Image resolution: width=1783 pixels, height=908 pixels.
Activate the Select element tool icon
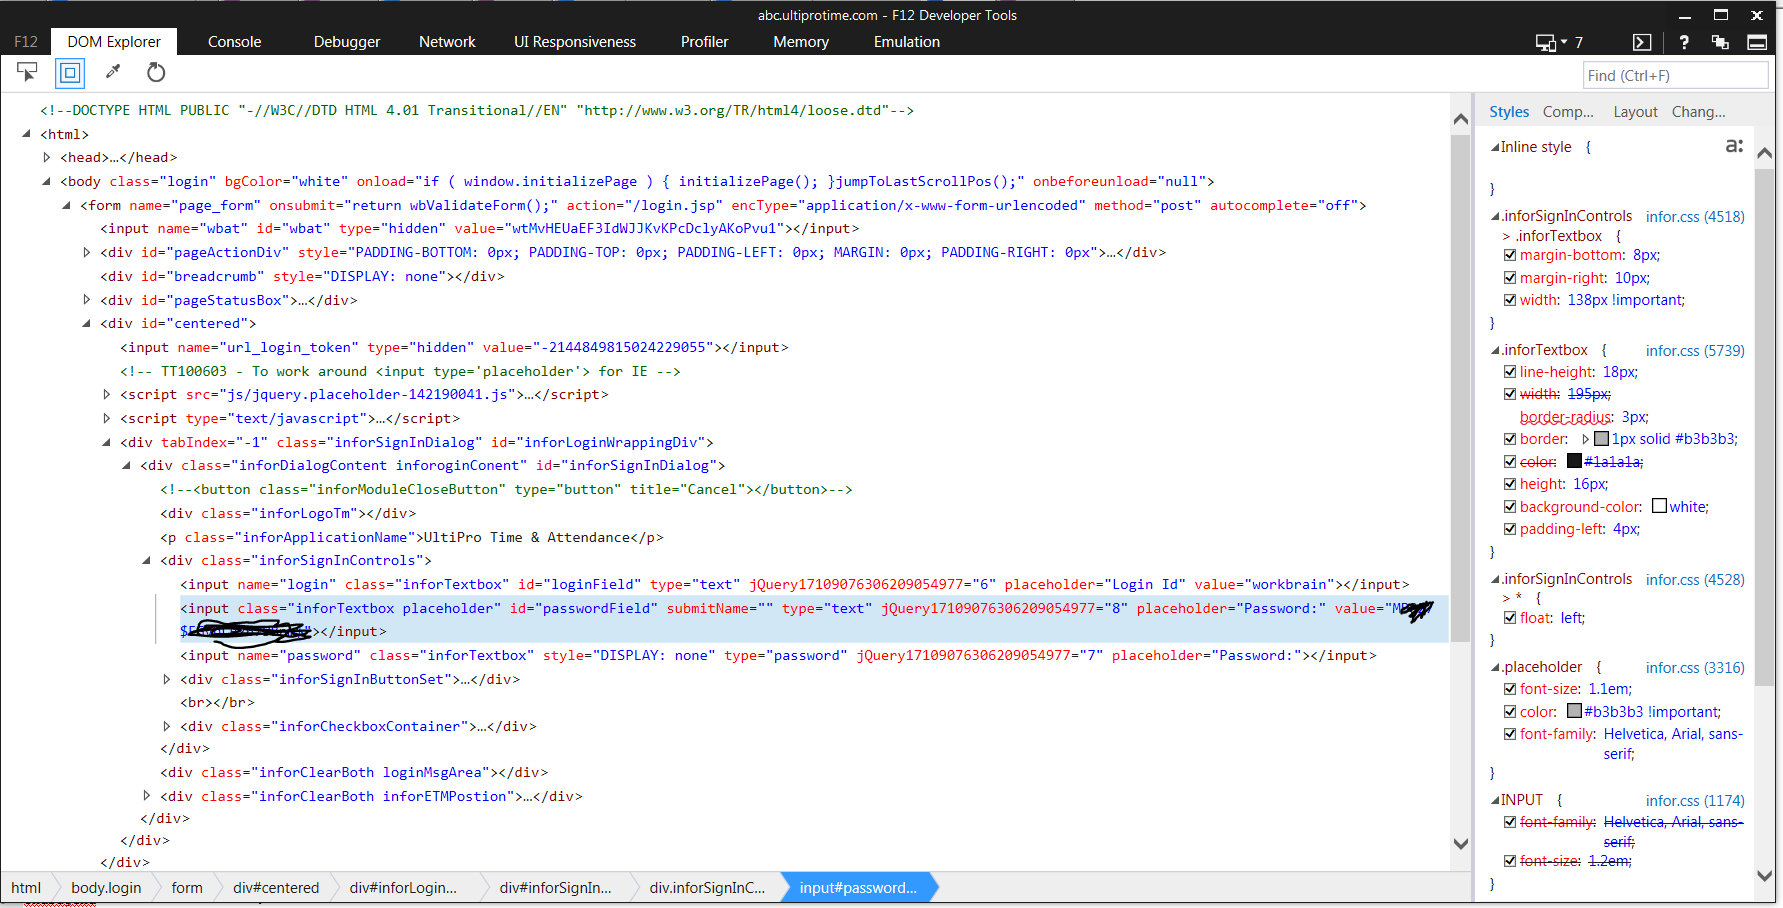coord(27,72)
